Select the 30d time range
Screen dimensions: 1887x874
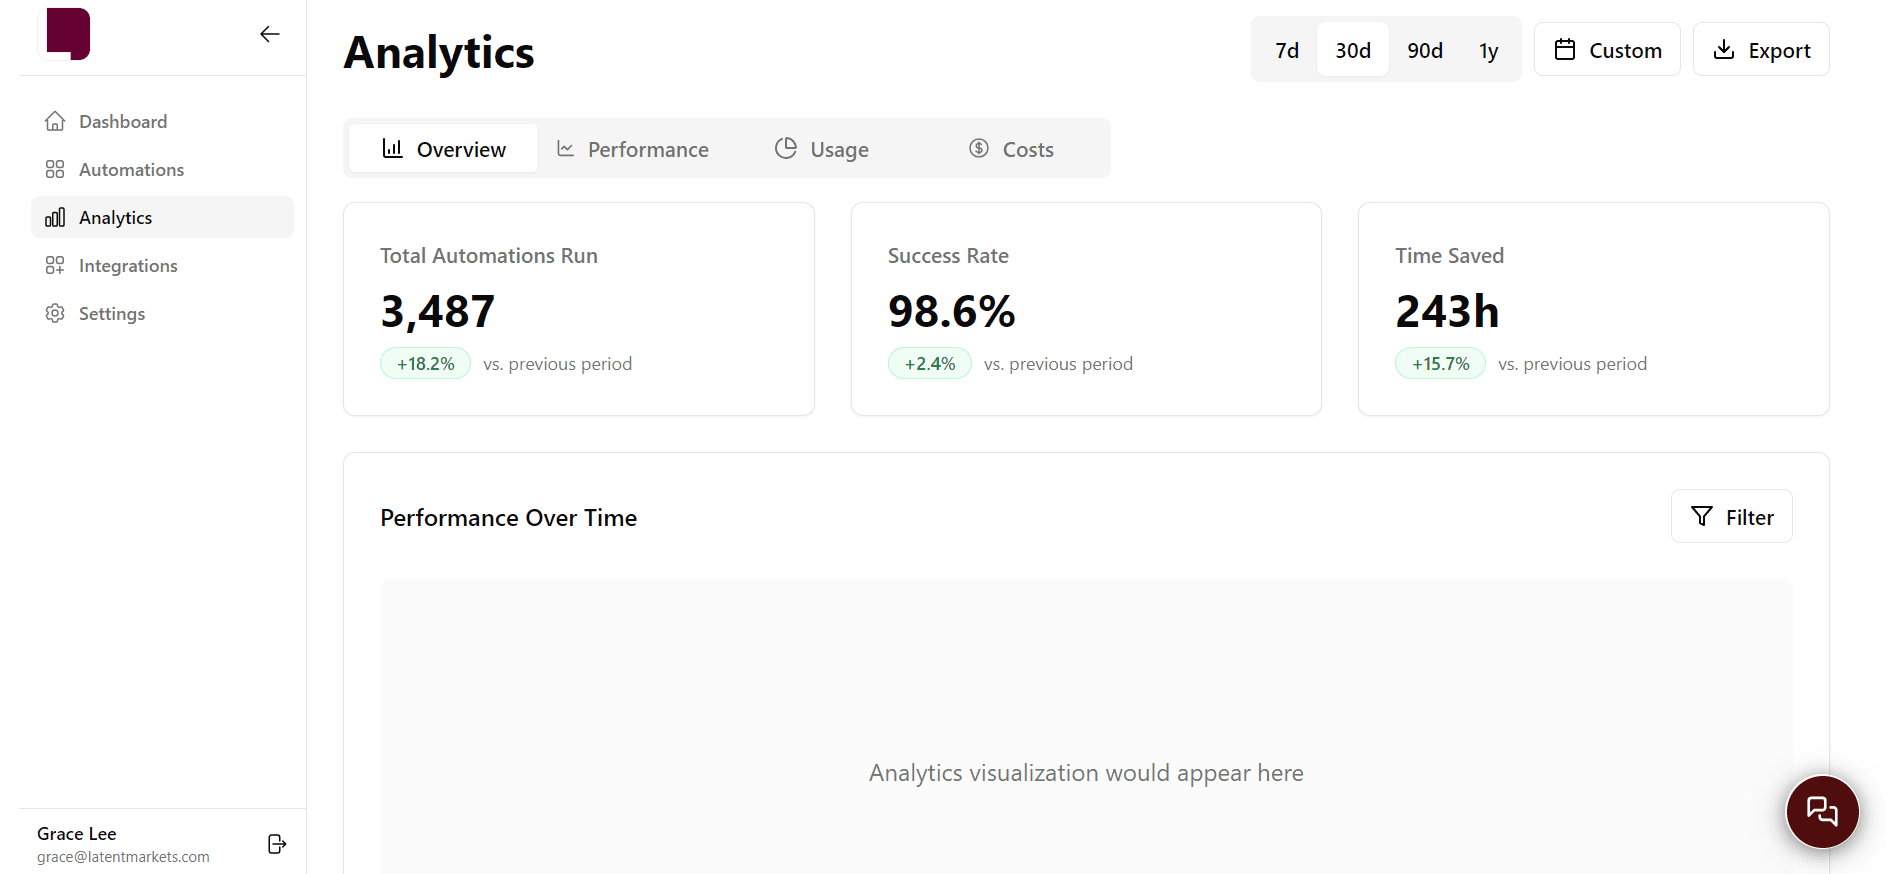pyautogui.click(x=1353, y=49)
